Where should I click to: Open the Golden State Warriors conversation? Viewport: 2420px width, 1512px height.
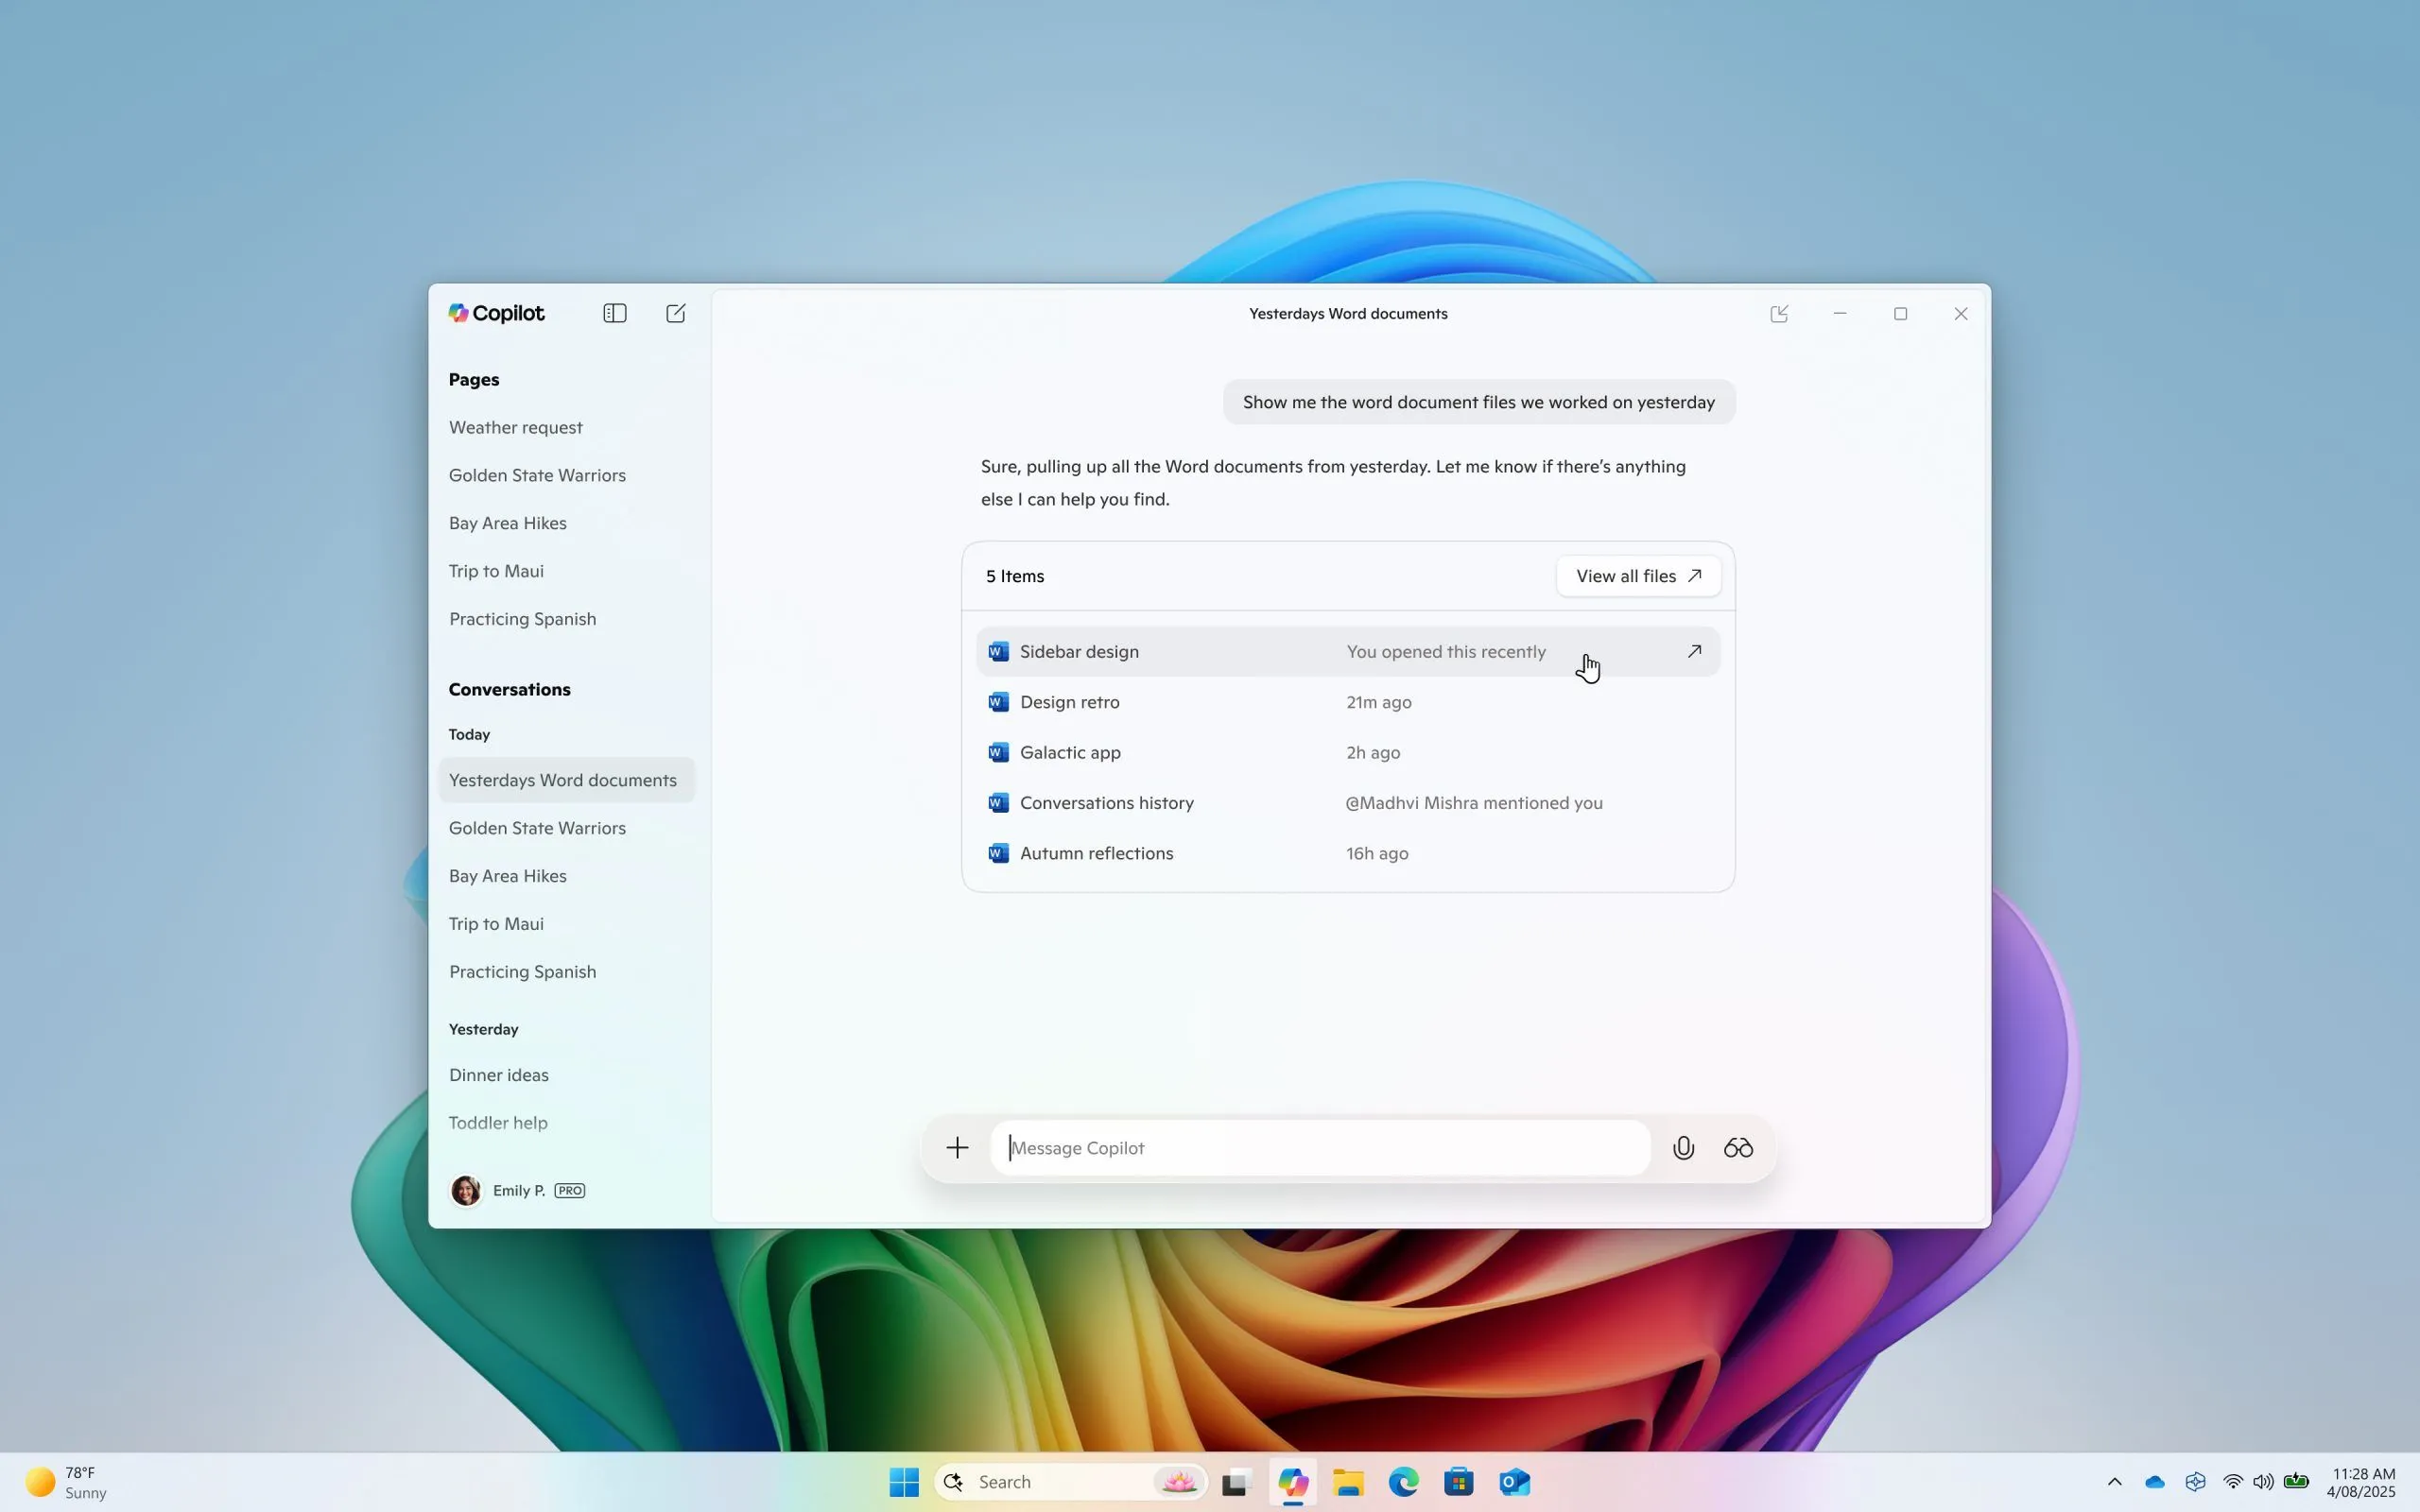[537, 827]
